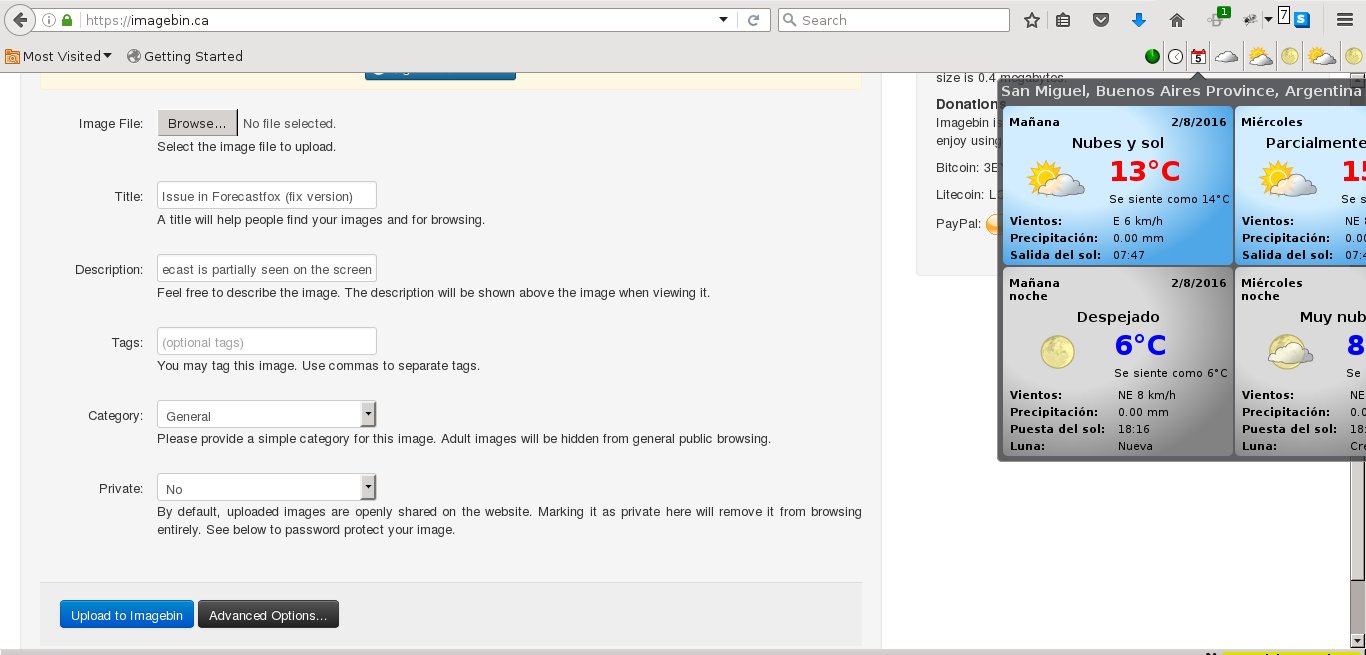Image resolution: width=1366 pixels, height=655 pixels.
Task: Click into the Description input field
Action: tap(267, 268)
